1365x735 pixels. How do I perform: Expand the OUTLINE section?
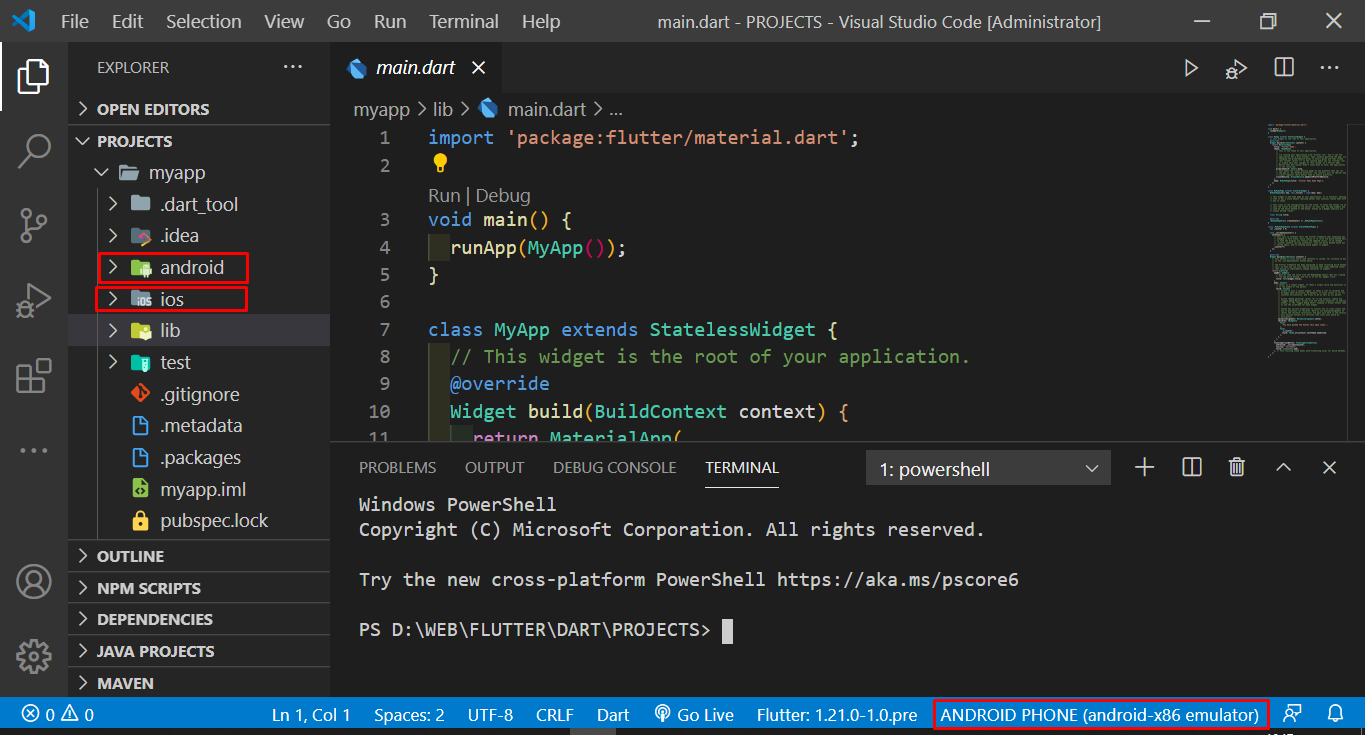click(x=130, y=556)
